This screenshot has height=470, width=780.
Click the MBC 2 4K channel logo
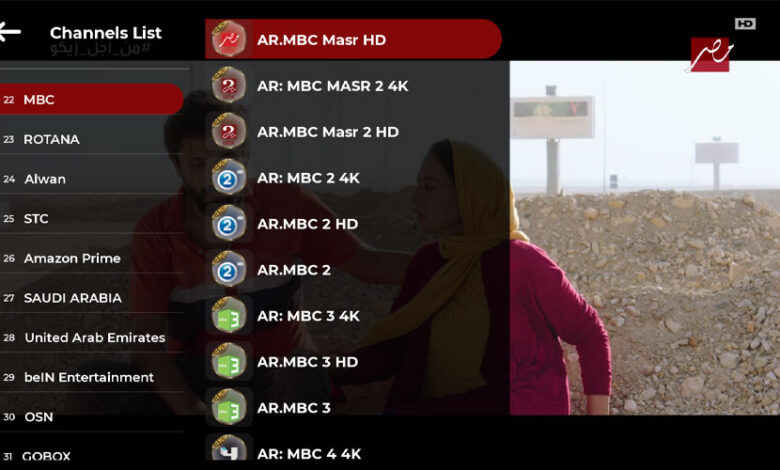[x=229, y=178]
